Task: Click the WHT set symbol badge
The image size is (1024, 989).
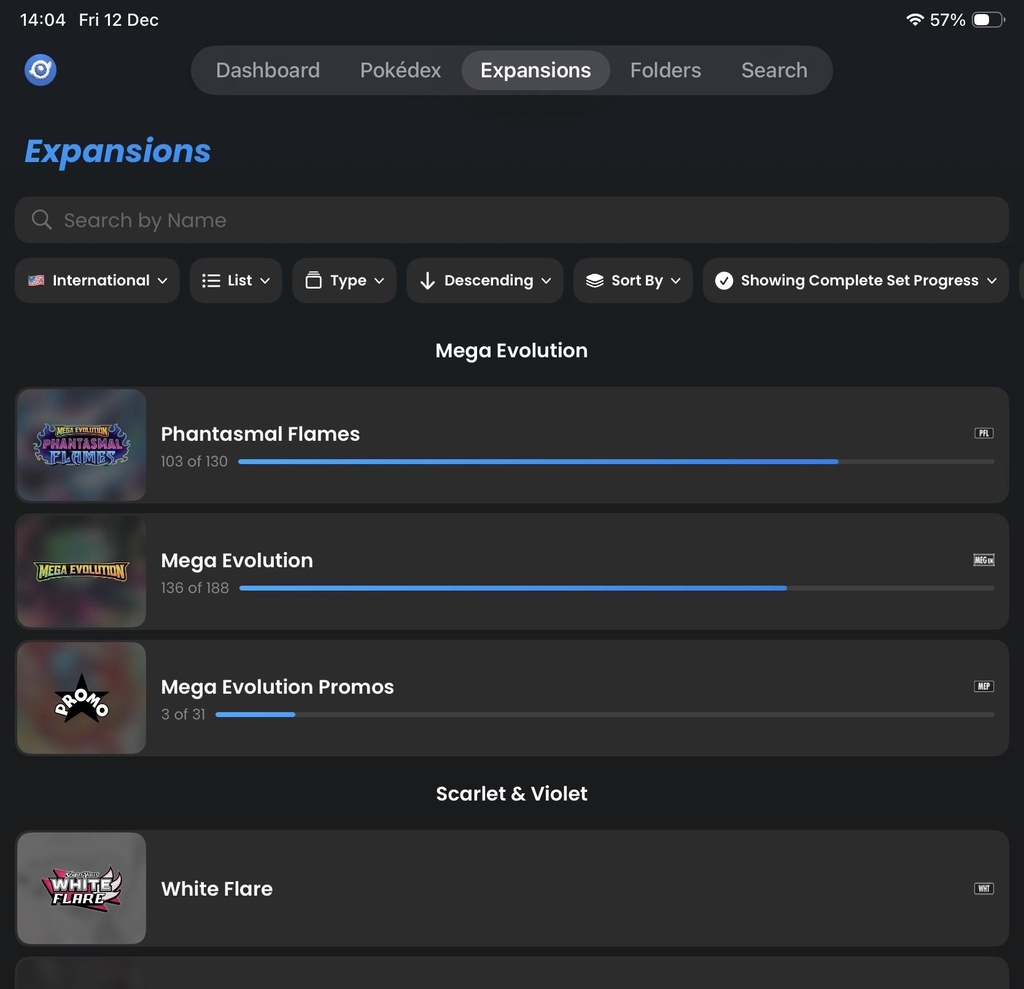Action: (984, 889)
